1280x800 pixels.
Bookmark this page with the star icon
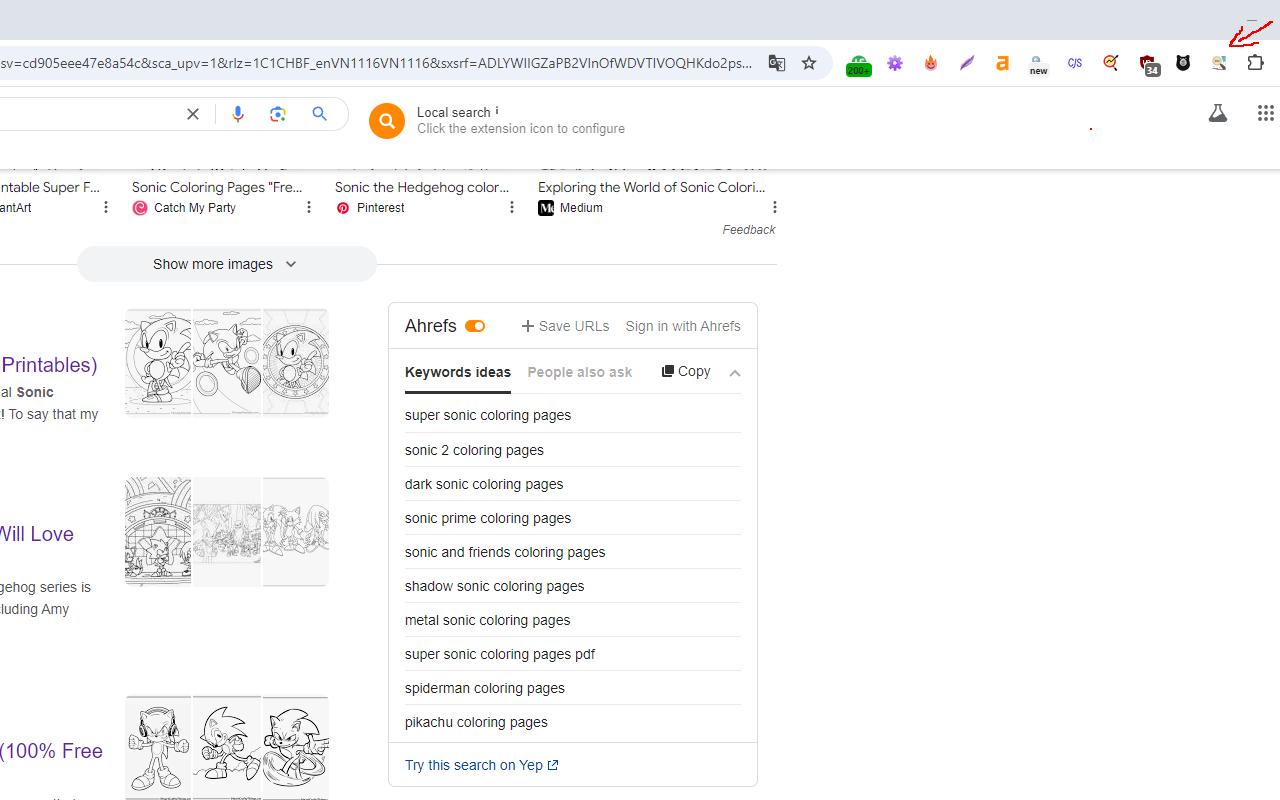click(x=809, y=63)
